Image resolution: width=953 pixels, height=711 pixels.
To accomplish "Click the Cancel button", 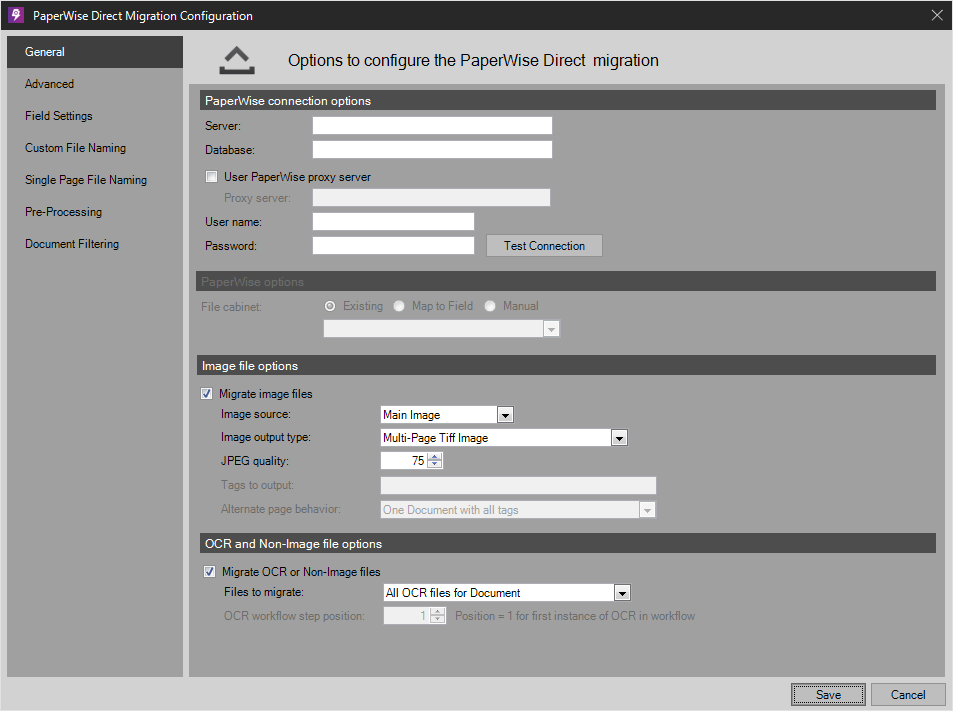I will click(x=908, y=695).
